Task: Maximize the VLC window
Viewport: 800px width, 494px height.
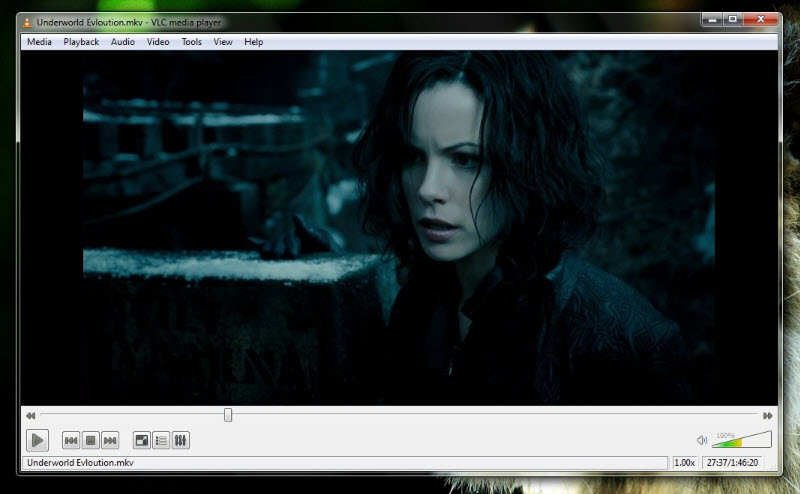Action: click(733, 19)
